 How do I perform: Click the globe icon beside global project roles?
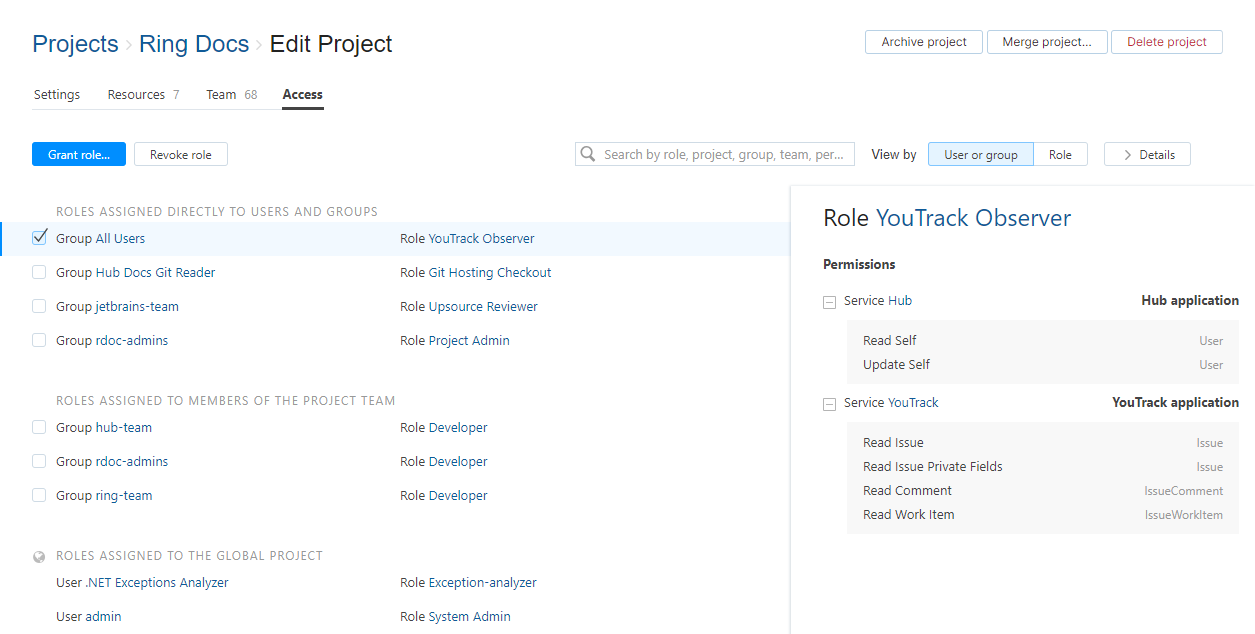point(39,556)
